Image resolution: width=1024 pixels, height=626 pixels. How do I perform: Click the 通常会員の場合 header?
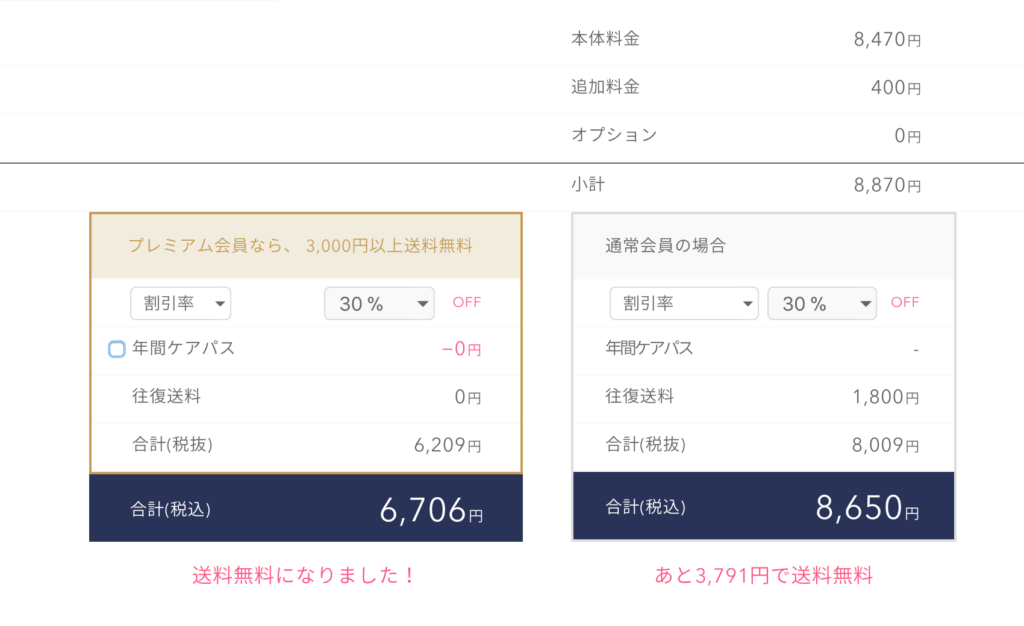click(763, 246)
